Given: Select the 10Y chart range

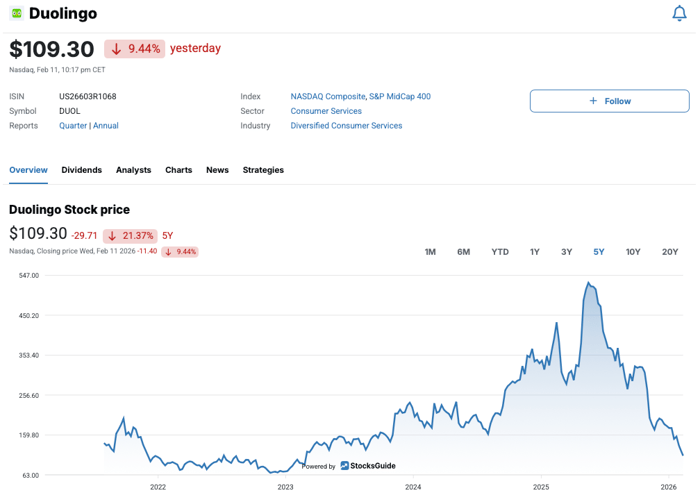Looking at the screenshot, I should pos(633,252).
